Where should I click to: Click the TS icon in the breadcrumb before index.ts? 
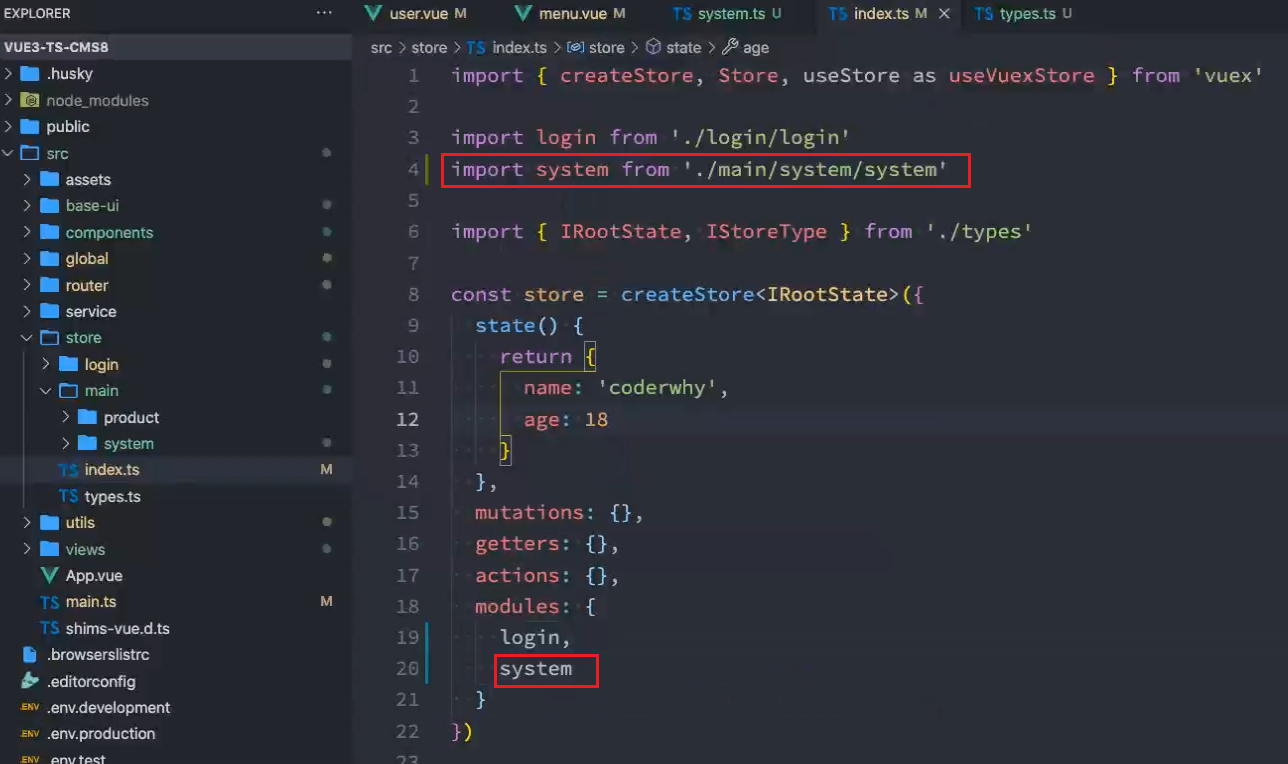coord(476,48)
